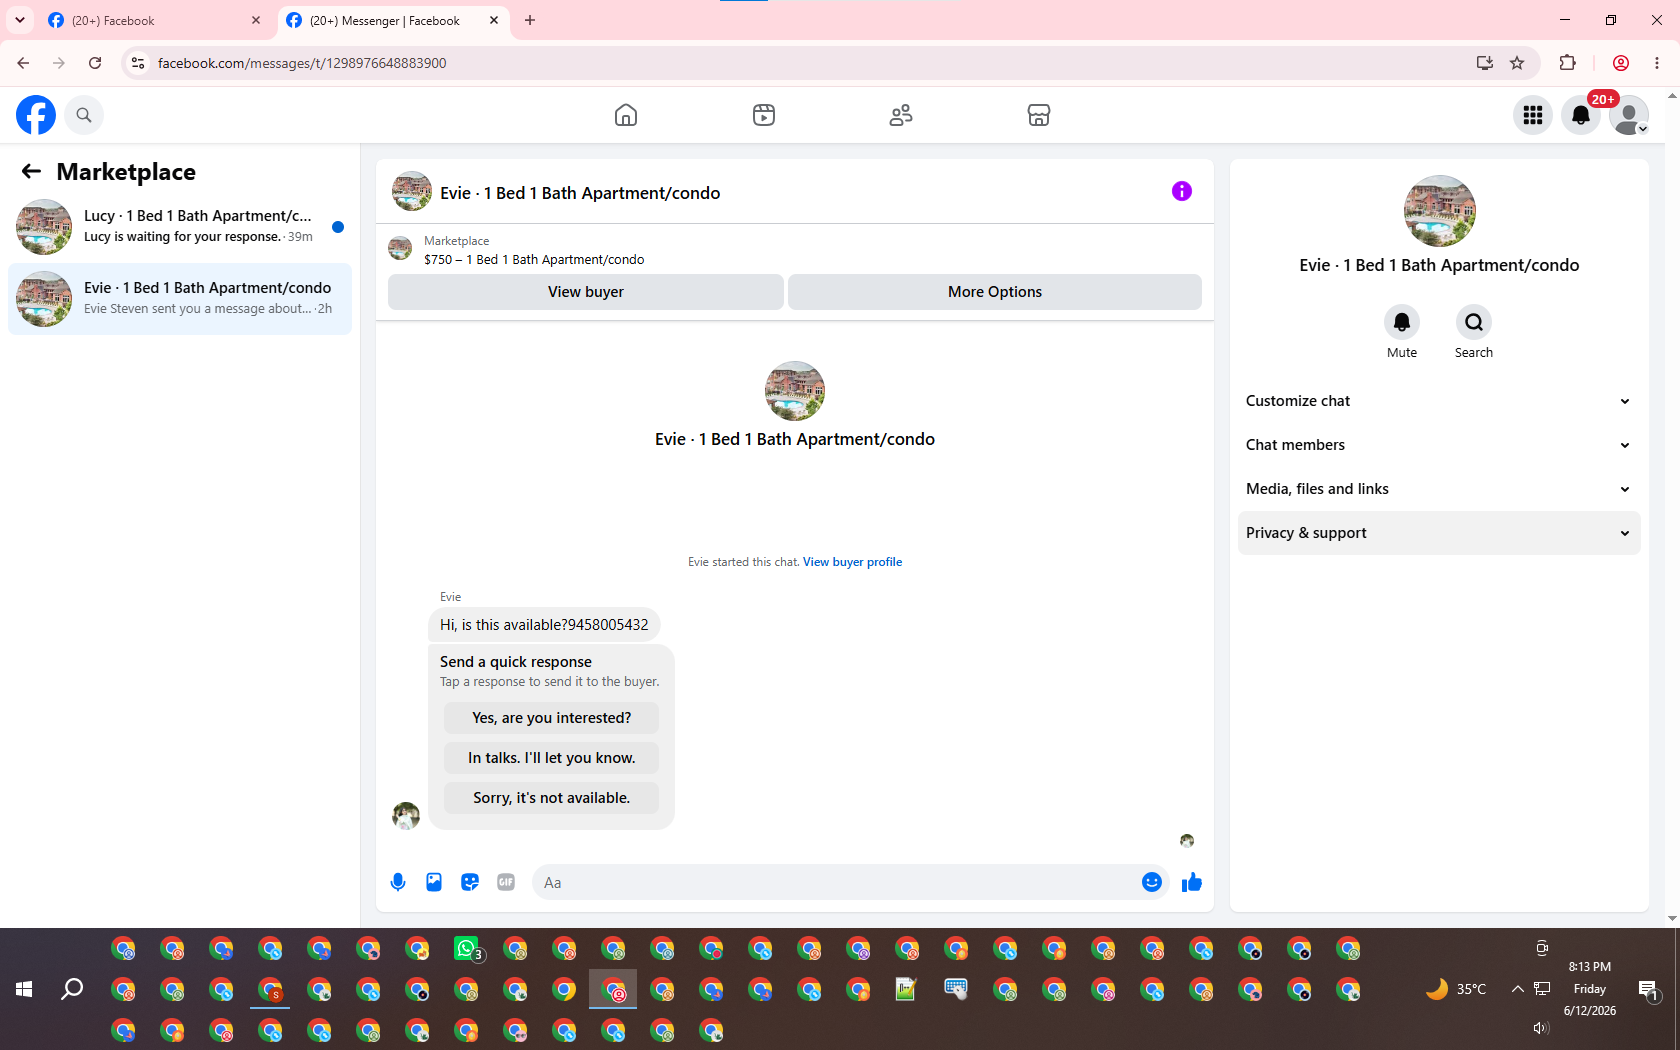The image size is (1680, 1050).
Task: Send quick reply In talks. I'll let you know.
Action: coord(552,758)
